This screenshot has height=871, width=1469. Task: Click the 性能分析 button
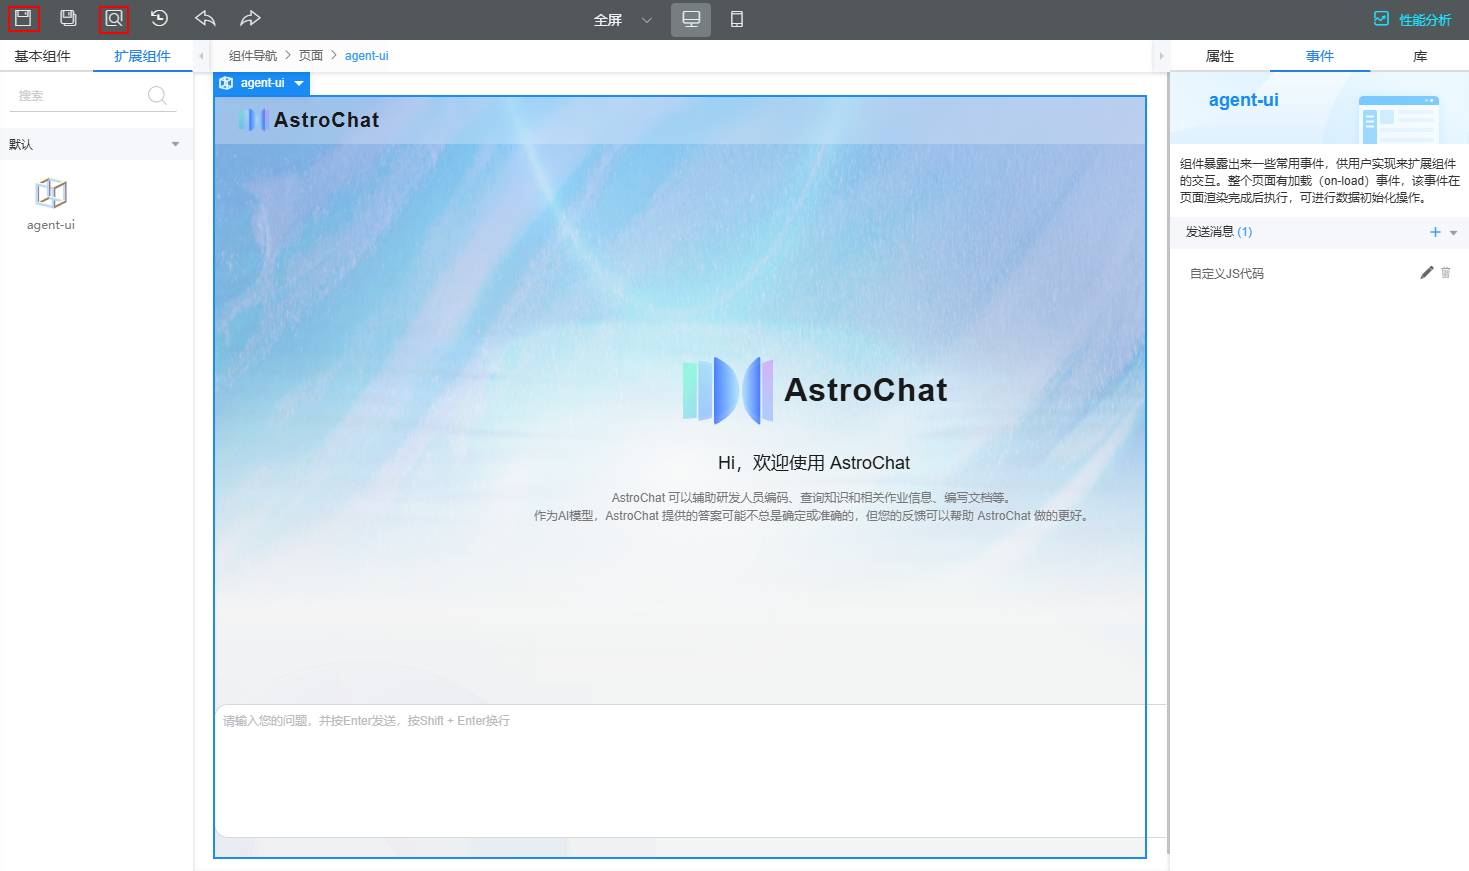tap(1412, 19)
